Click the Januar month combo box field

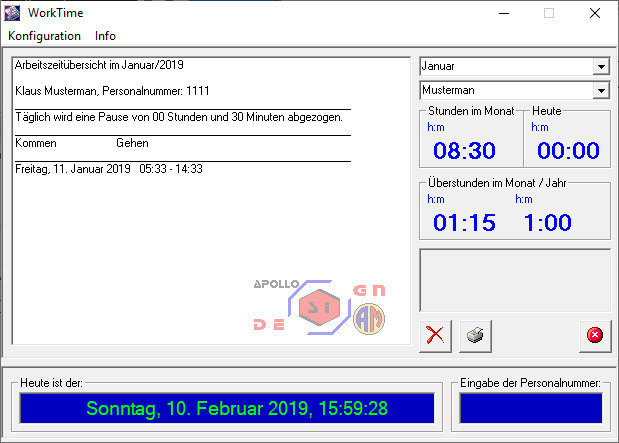[x=514, y=66]
